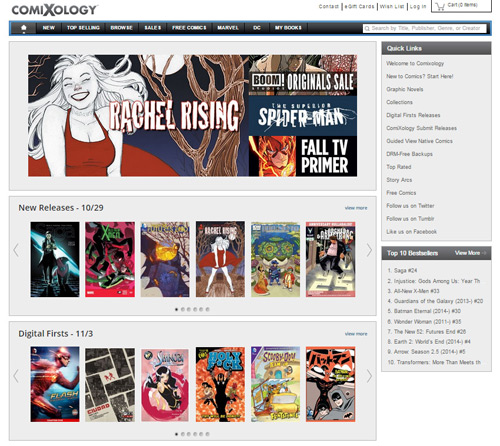Open the TOP SELLING menu

coord(83,28)
